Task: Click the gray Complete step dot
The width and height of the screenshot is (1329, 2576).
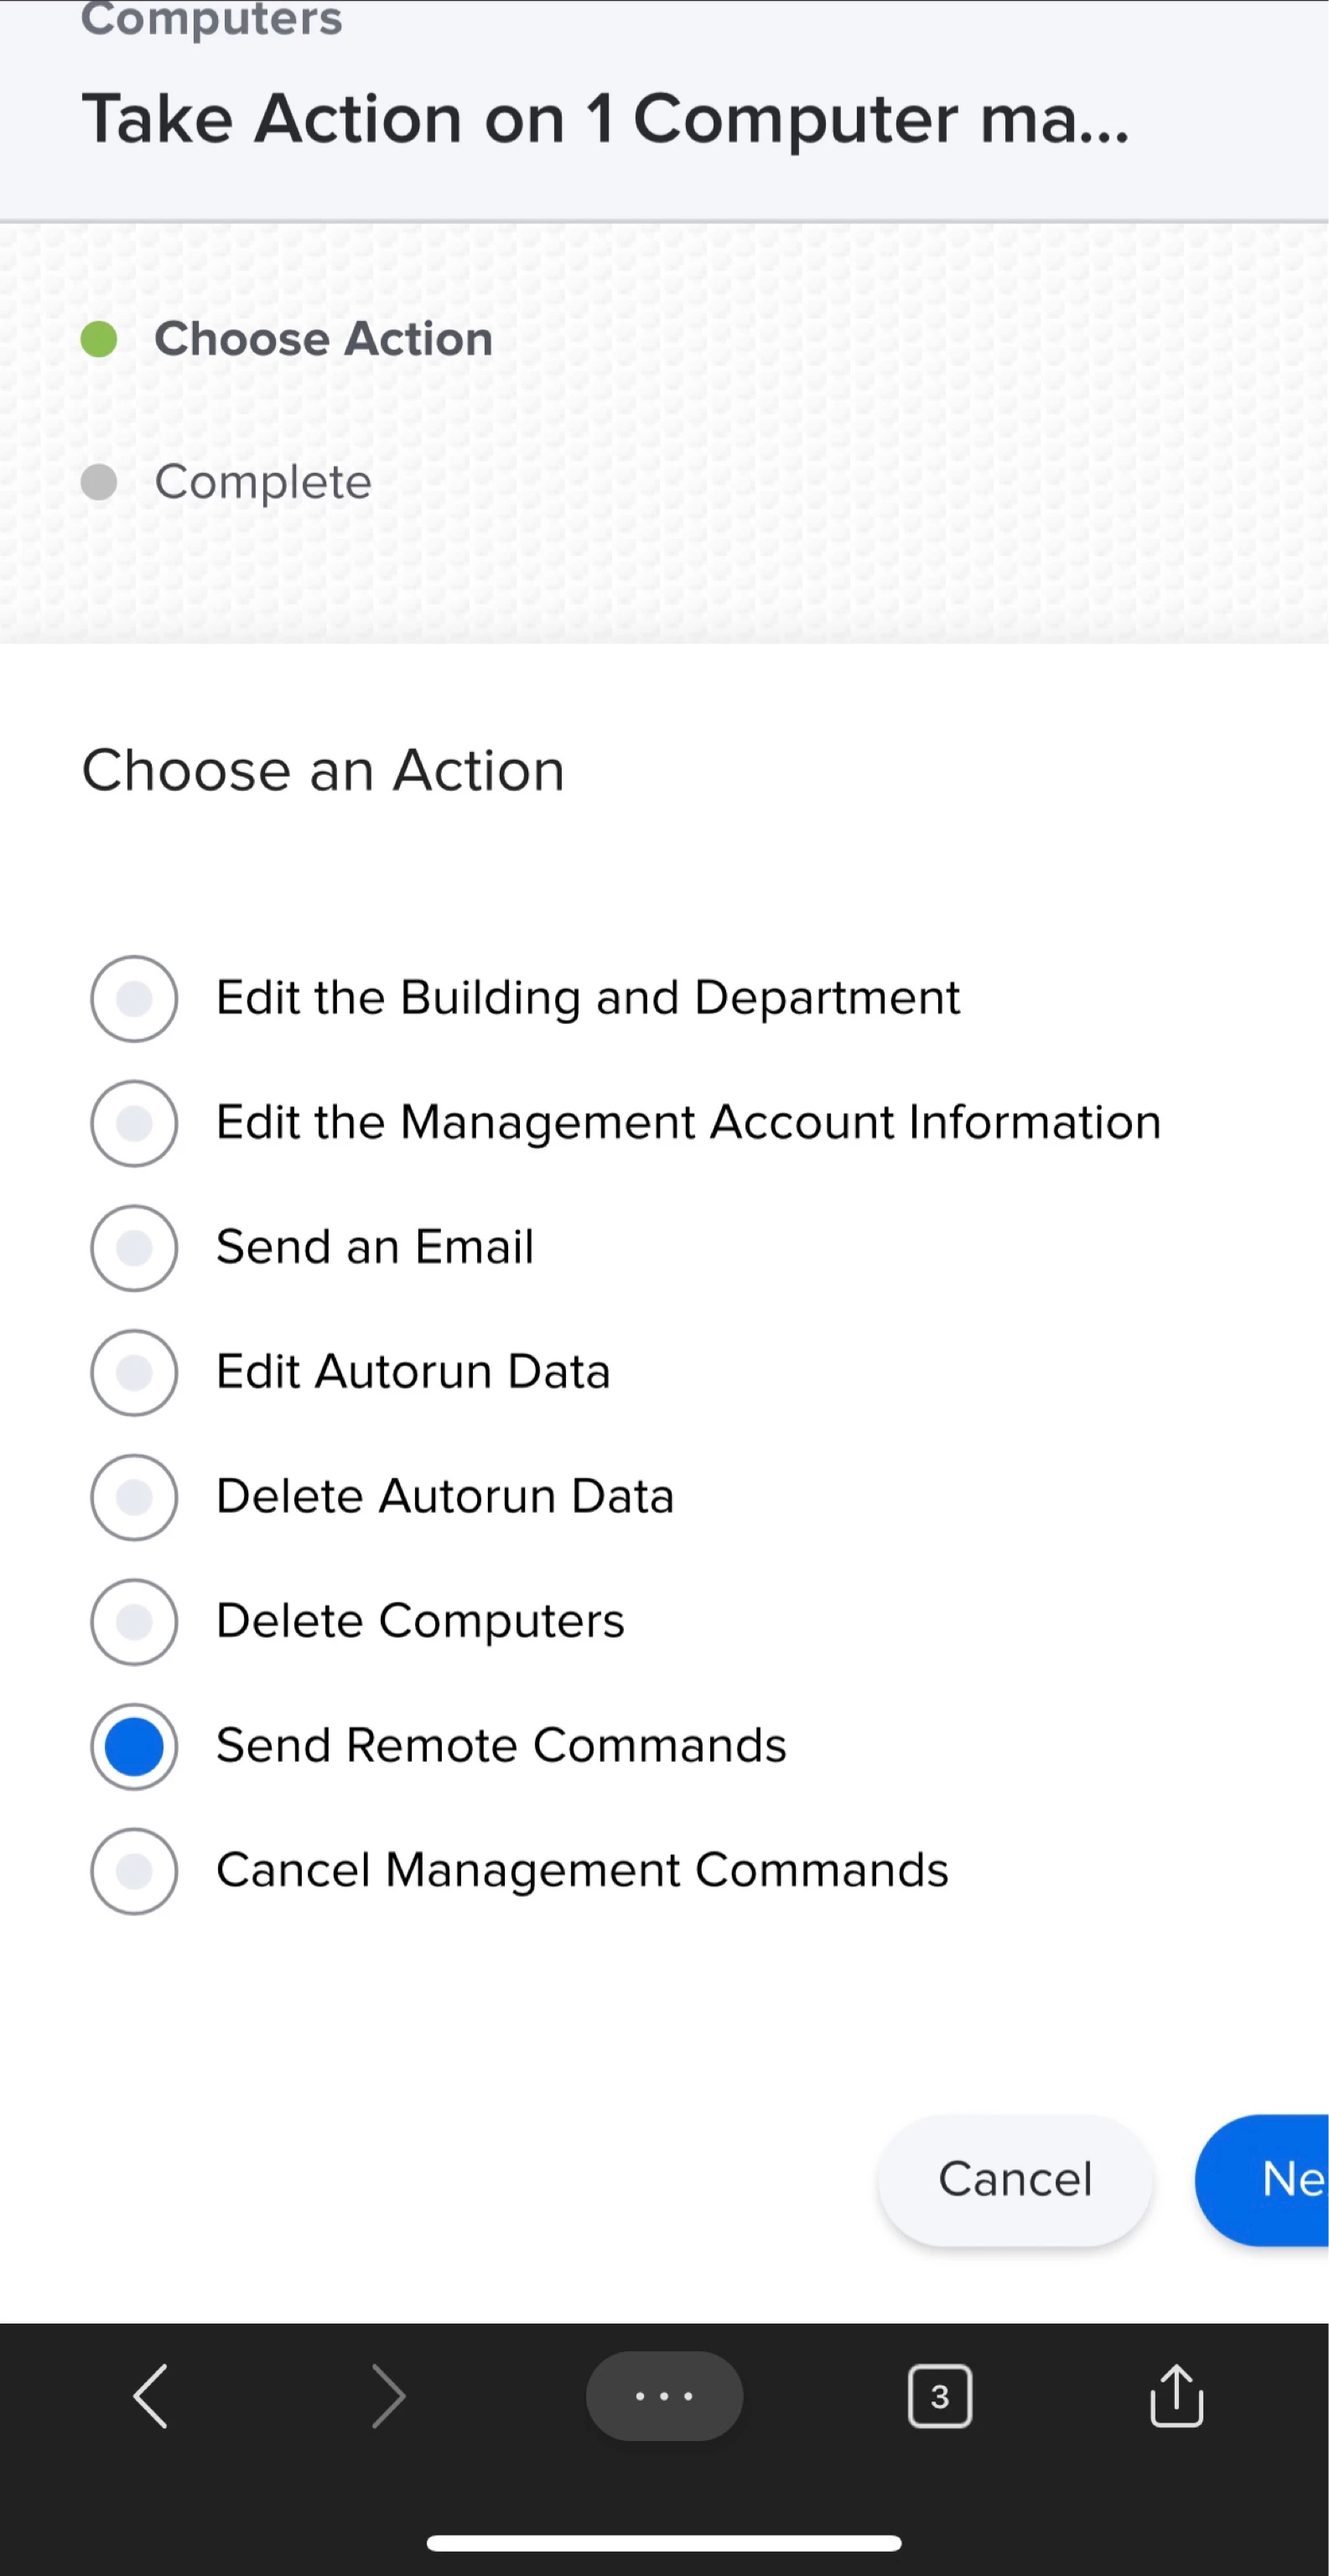Action: coord(99,482)
